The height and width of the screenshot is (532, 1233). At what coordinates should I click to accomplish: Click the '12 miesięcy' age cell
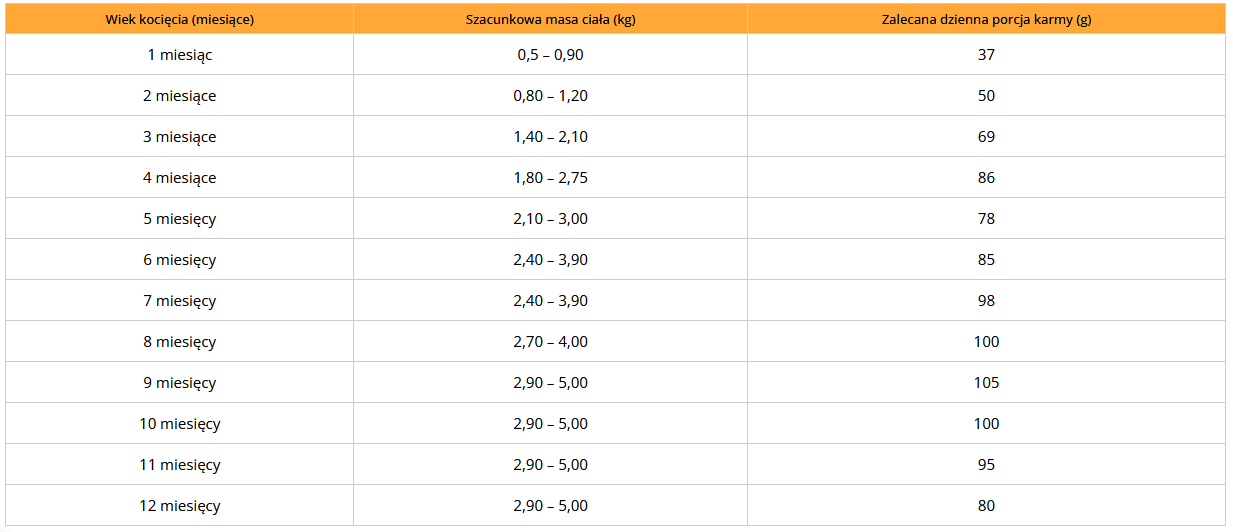coord(180,506)
